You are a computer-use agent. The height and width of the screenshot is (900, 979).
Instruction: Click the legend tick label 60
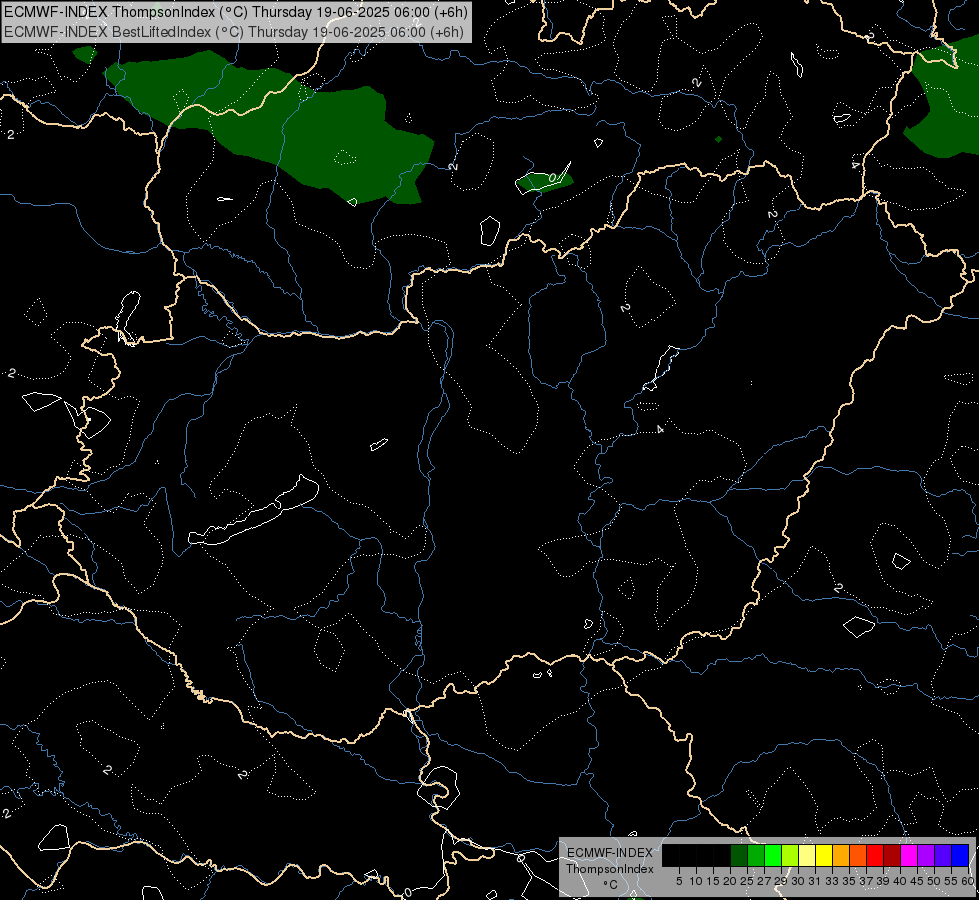click(x=968, y=881)
